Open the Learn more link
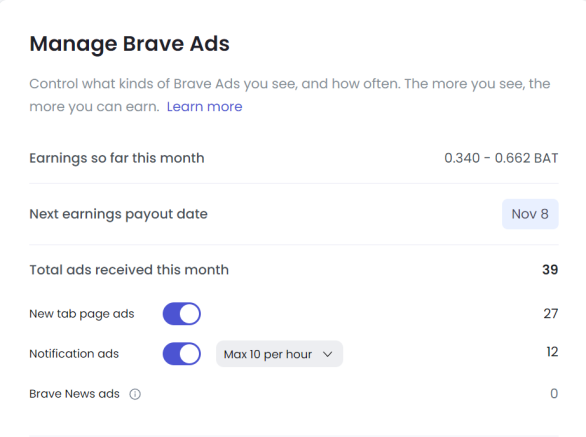Viewport: 586px width, 437px height. click(204, 107)
